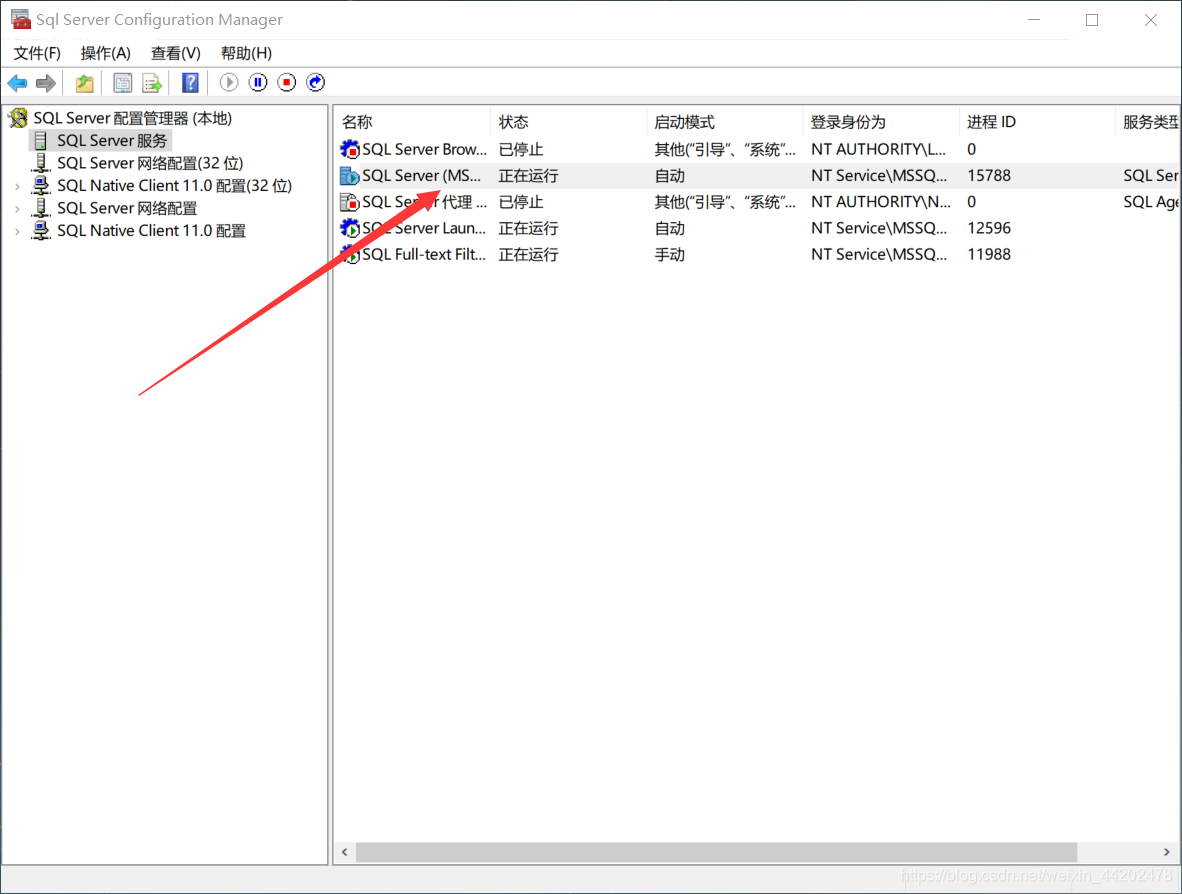Select the SQL Server 配置管理器 (本地) root
1182x894 pixels.
(133, 118)
